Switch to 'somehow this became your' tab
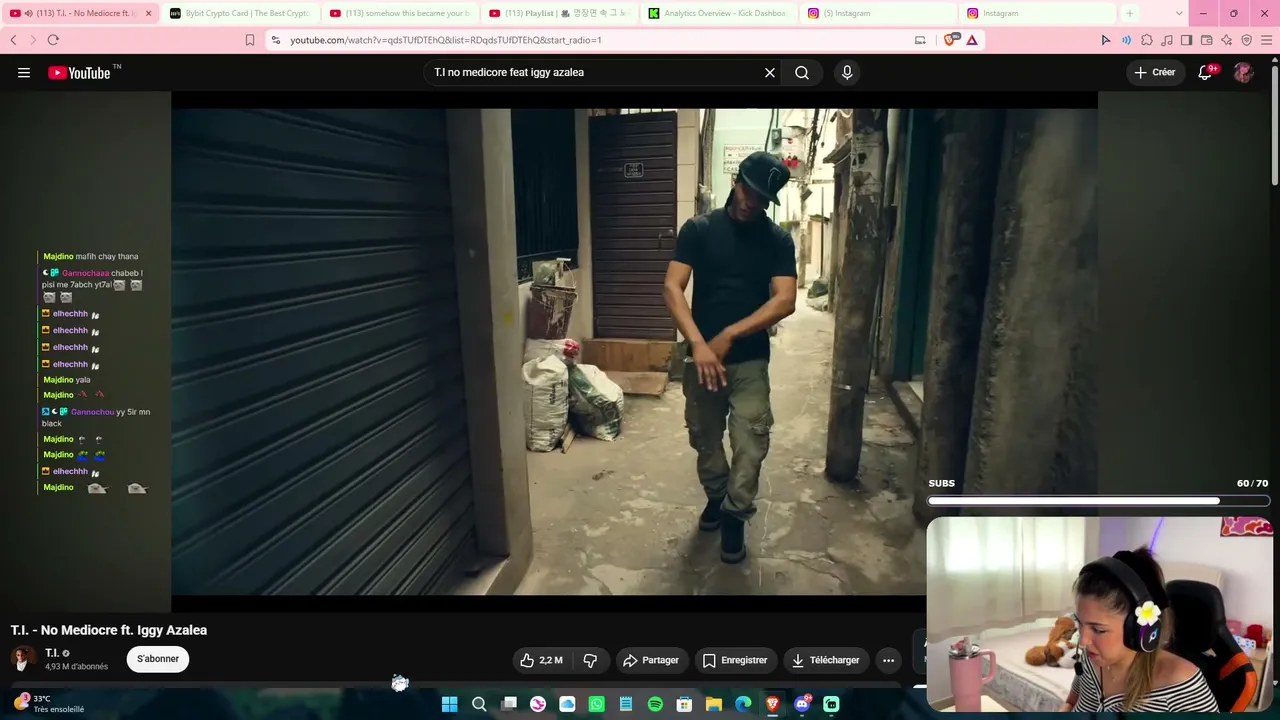The width and height of the screenshot is (1280, 720). [400, 13]
